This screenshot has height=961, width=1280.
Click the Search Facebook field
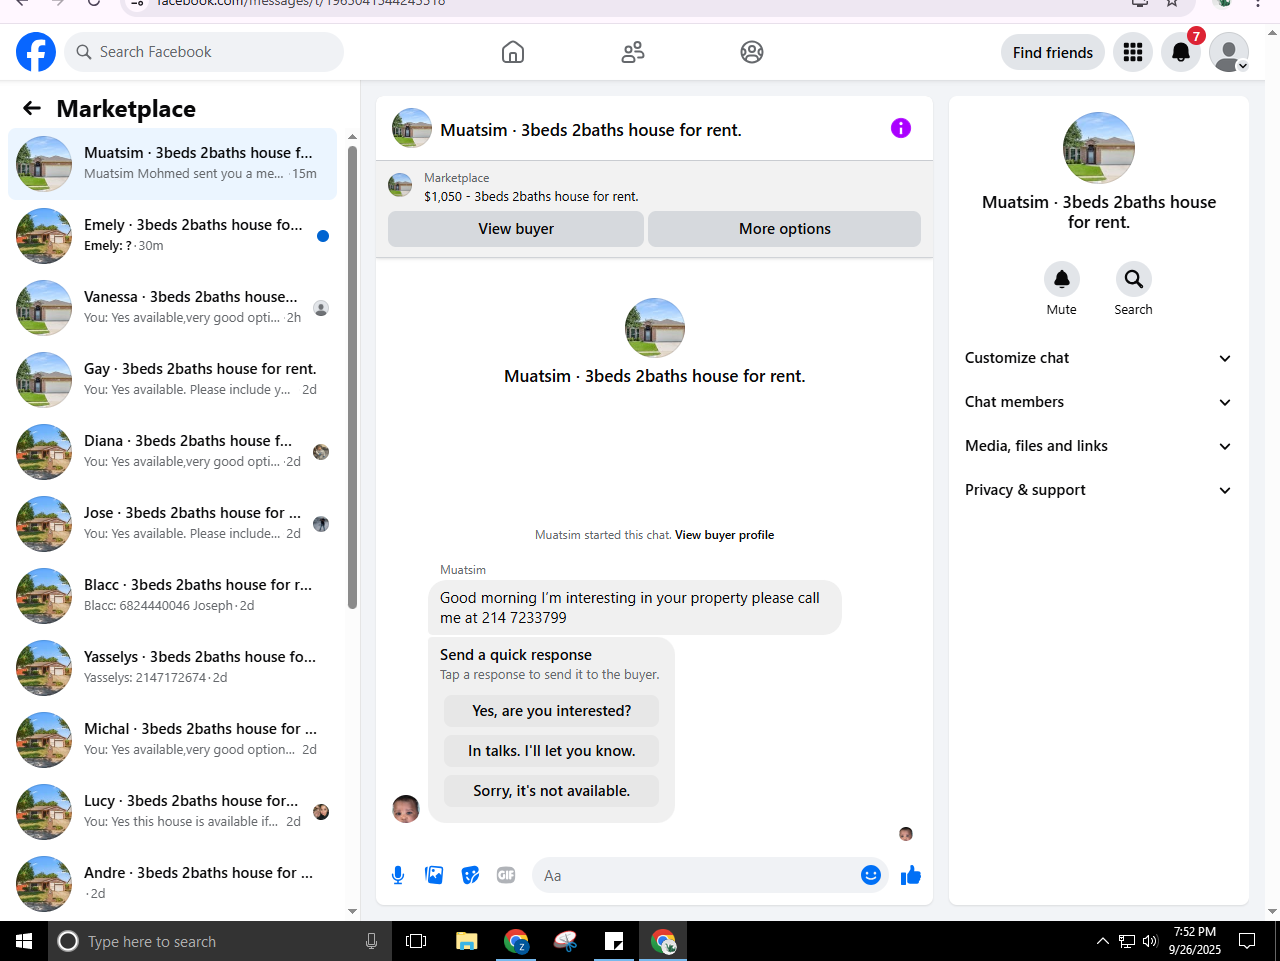[204, 52]
